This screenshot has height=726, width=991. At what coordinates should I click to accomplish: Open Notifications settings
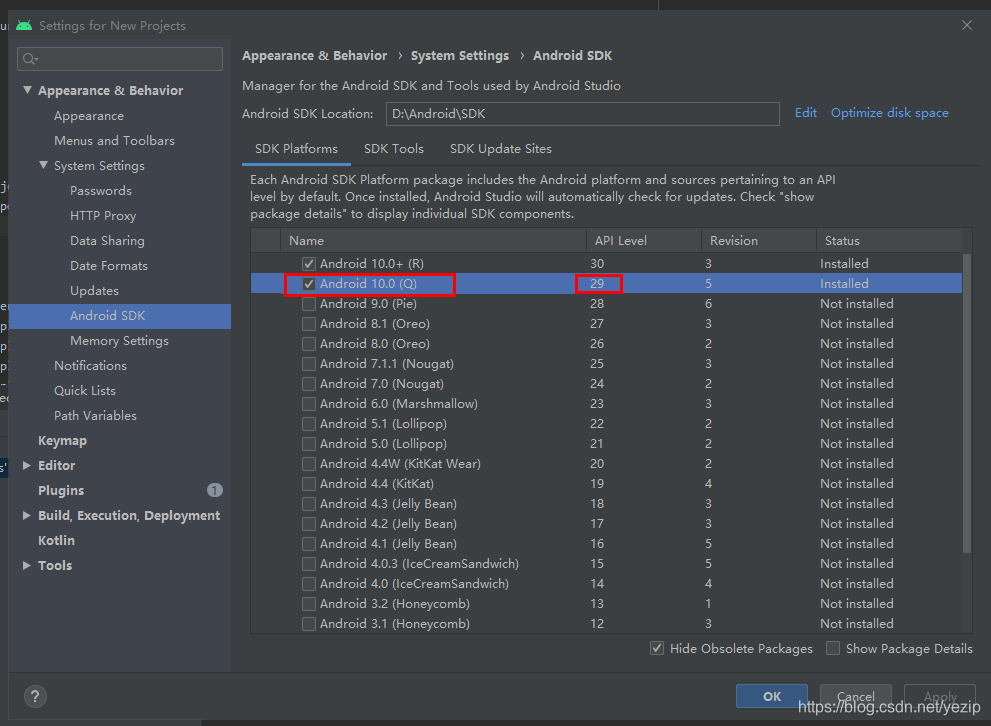(x=90, y=366)
